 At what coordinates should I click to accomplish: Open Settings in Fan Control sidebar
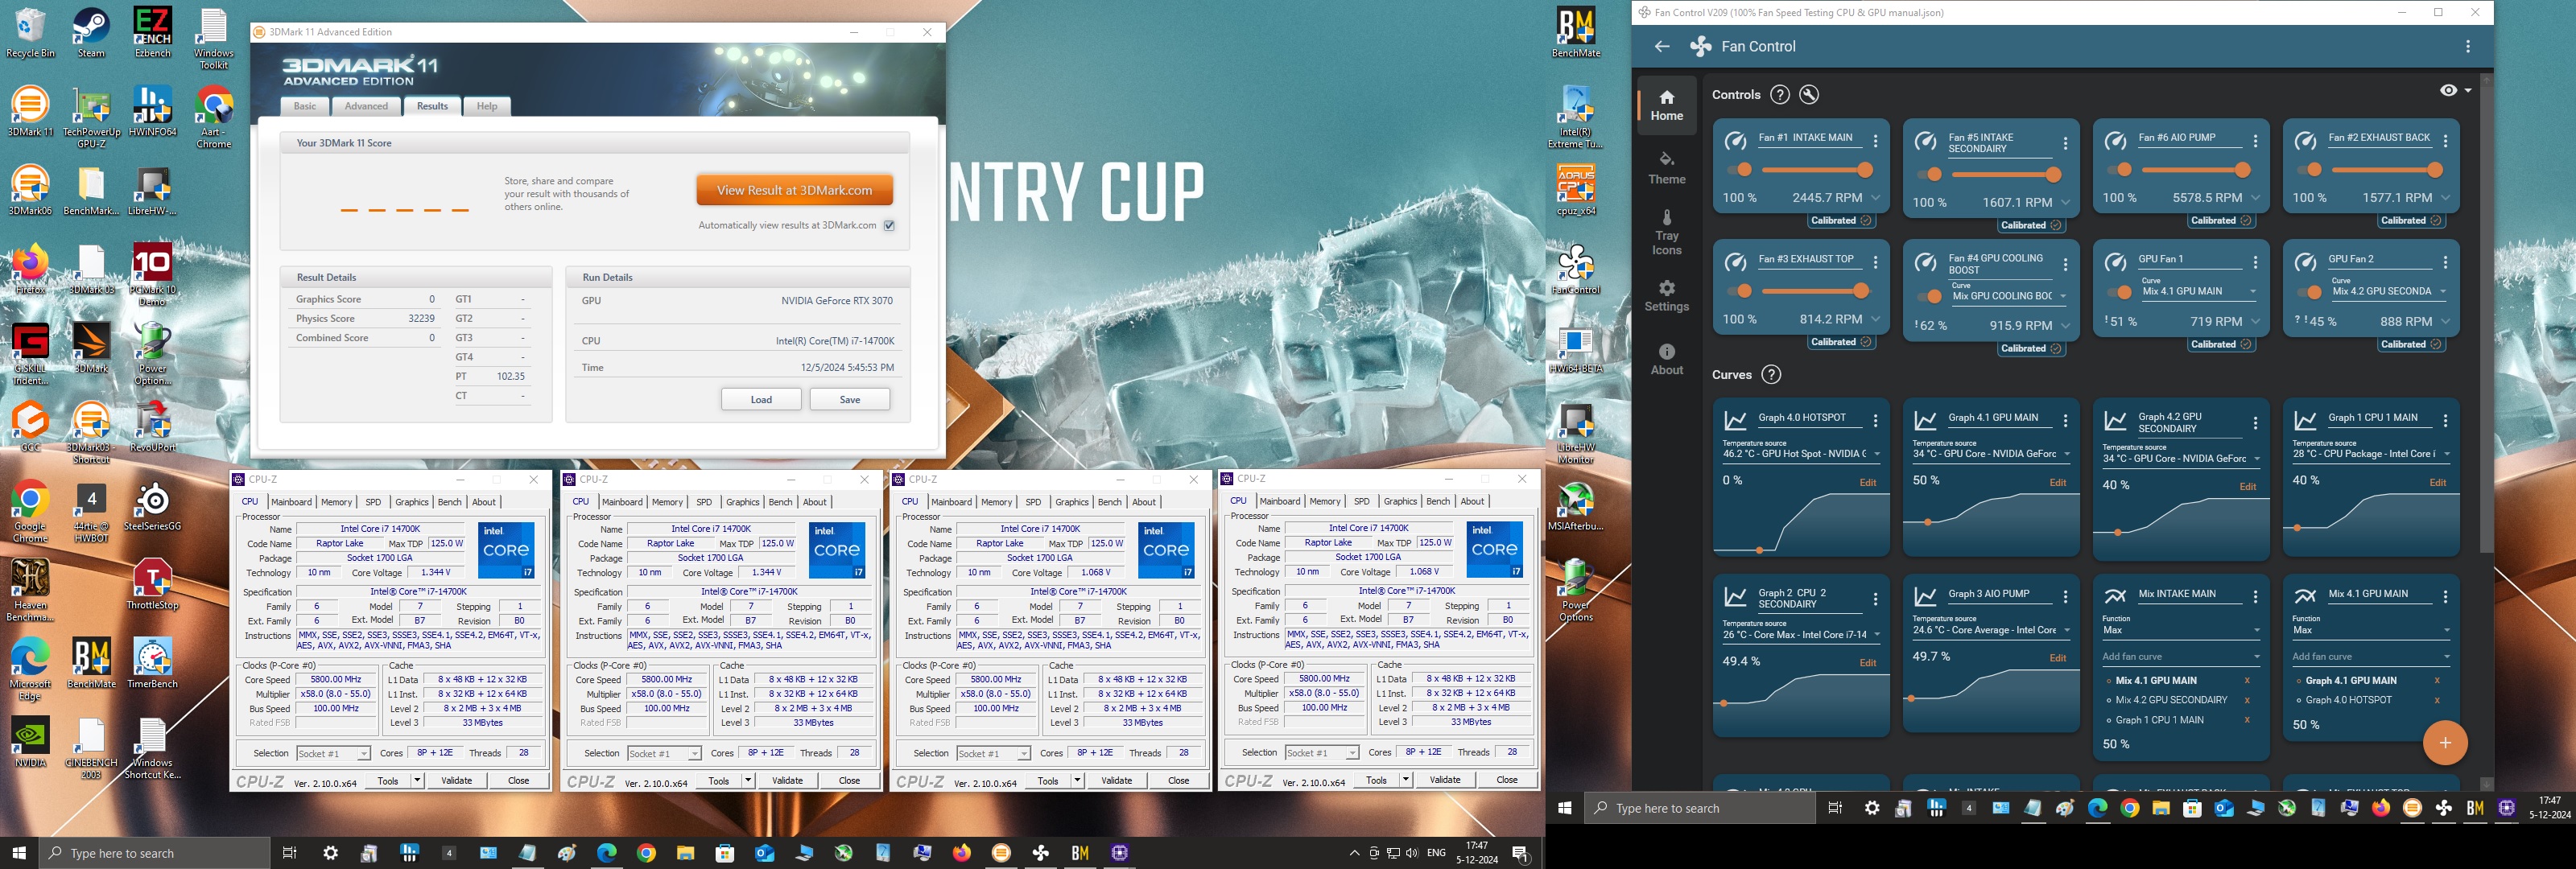[1666, 296]
